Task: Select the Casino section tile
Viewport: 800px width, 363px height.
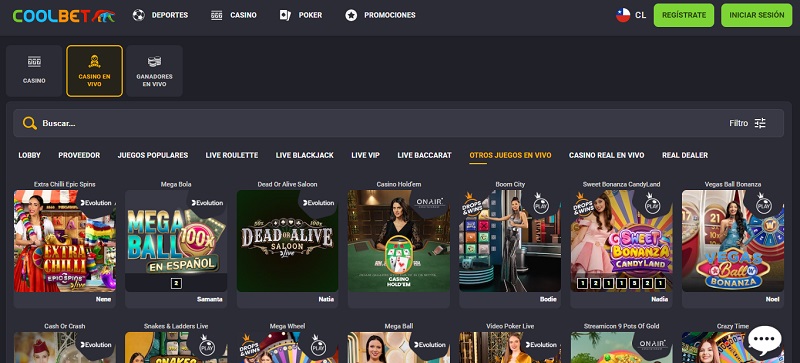Action: 34,71
